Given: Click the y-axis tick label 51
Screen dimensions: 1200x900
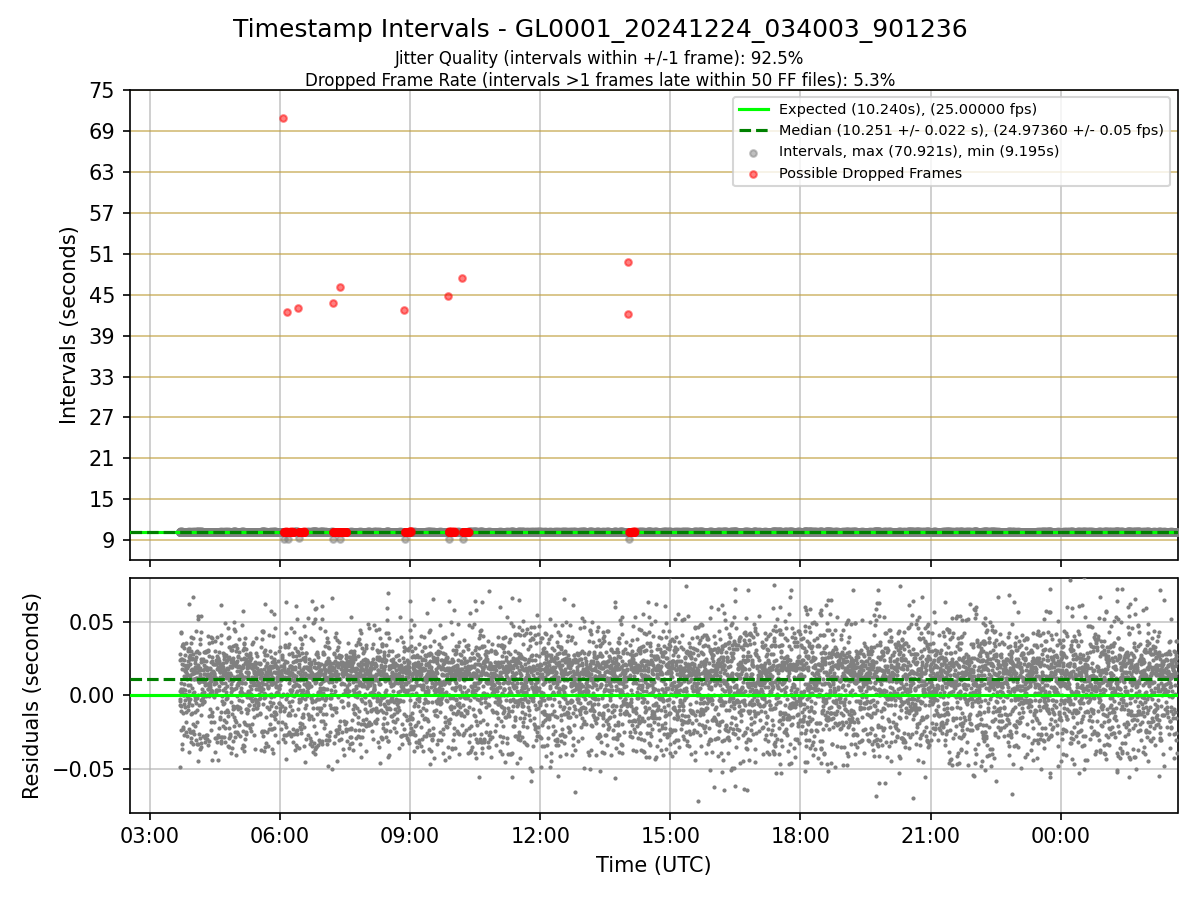Looking at the screenshot, I should [x=102, y=254].
